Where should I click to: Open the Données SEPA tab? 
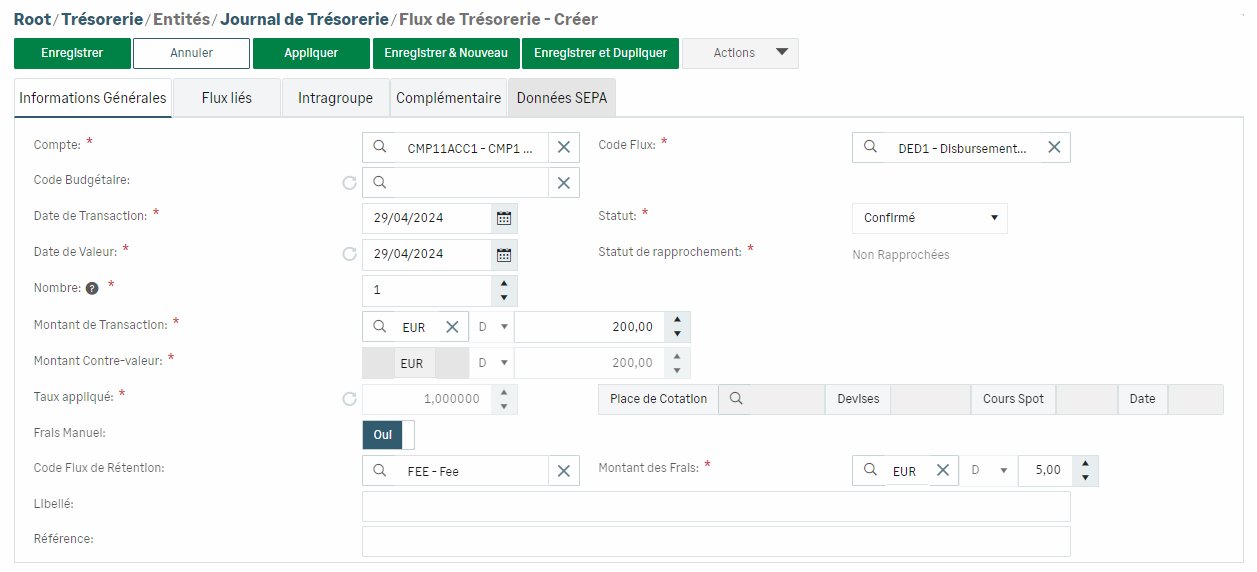(x=561, y=98)
